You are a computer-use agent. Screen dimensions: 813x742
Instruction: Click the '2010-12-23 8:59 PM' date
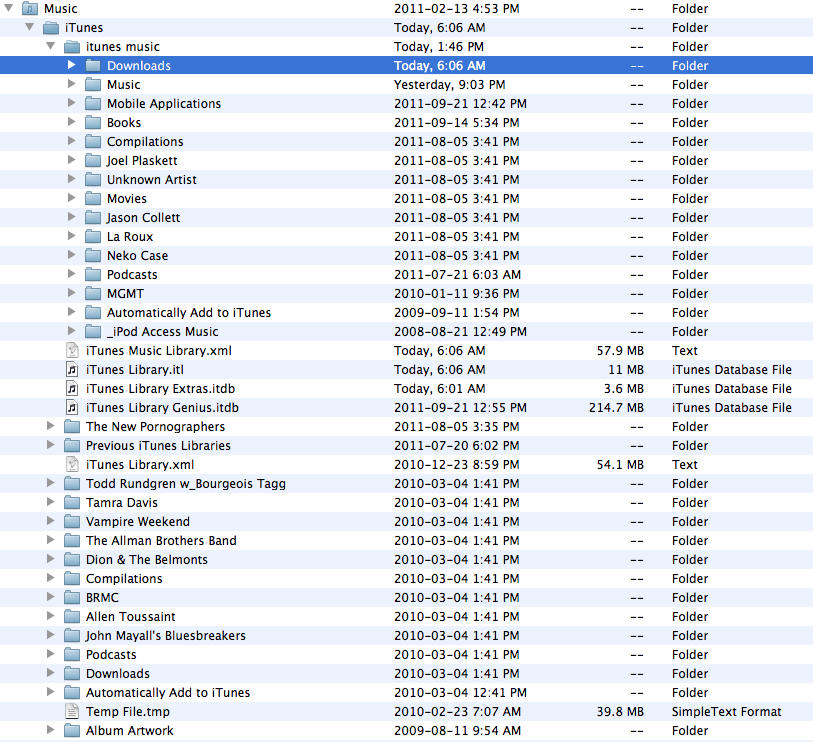coord(457,465)
